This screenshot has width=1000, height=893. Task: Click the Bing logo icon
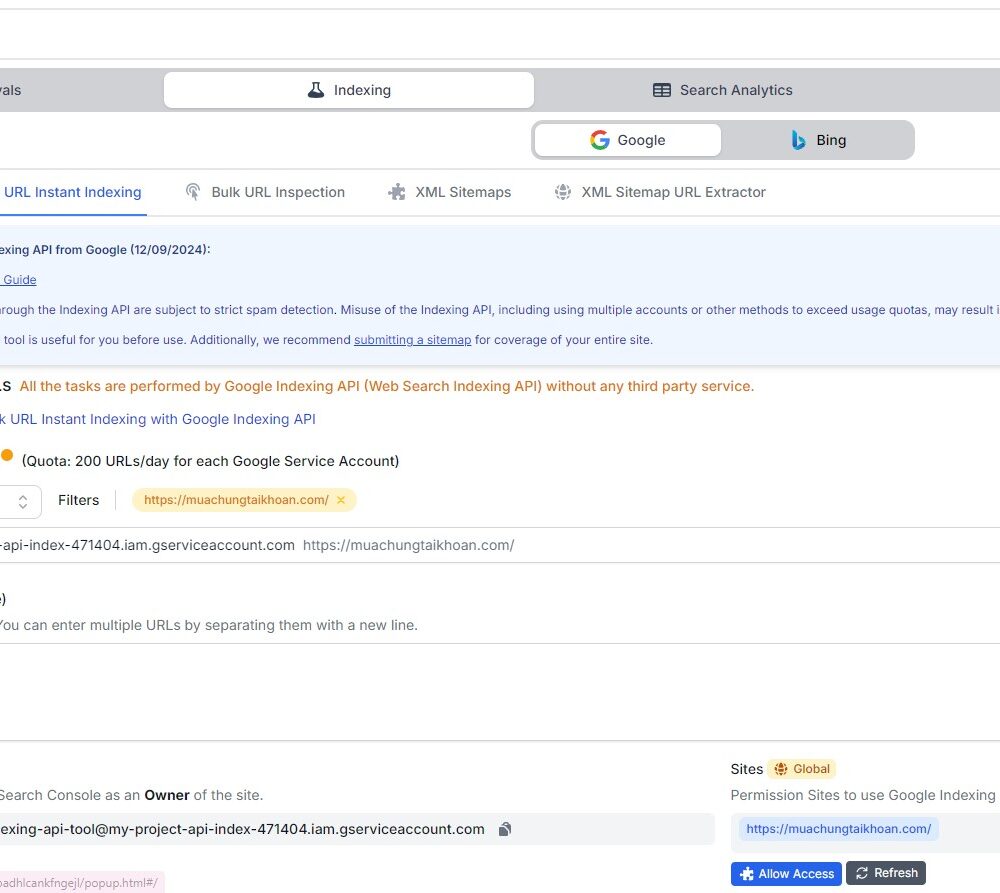tap(797, 140)
